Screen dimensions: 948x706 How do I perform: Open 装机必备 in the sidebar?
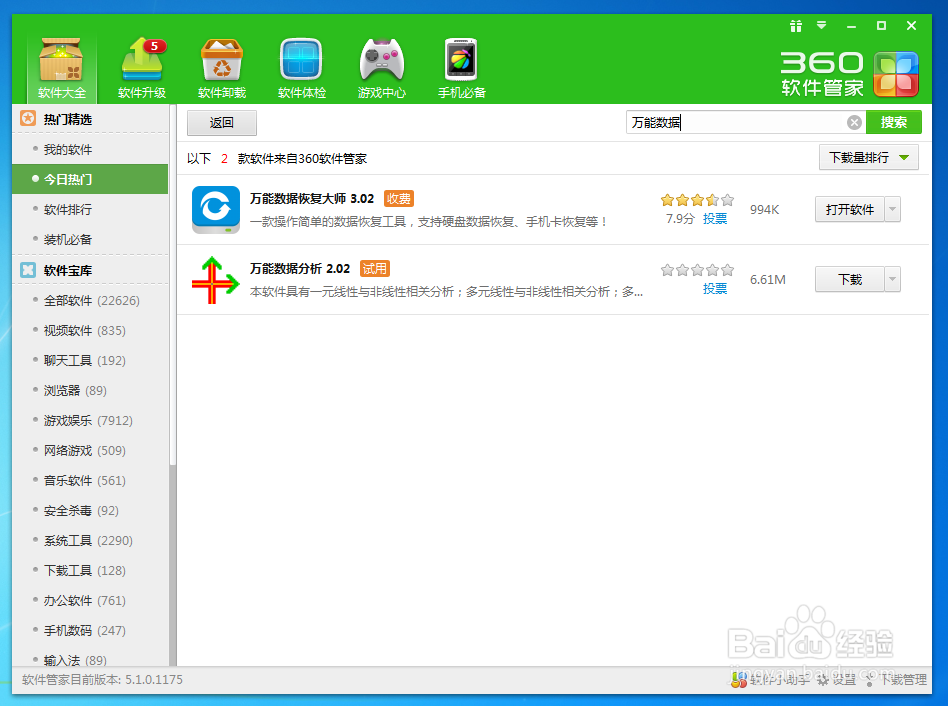90,239
